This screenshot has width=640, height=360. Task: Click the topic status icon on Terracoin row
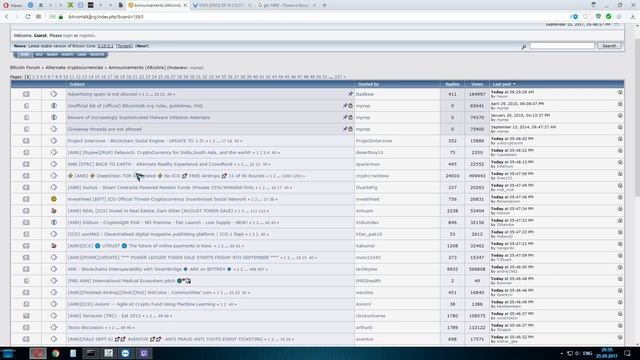(26, 316)
